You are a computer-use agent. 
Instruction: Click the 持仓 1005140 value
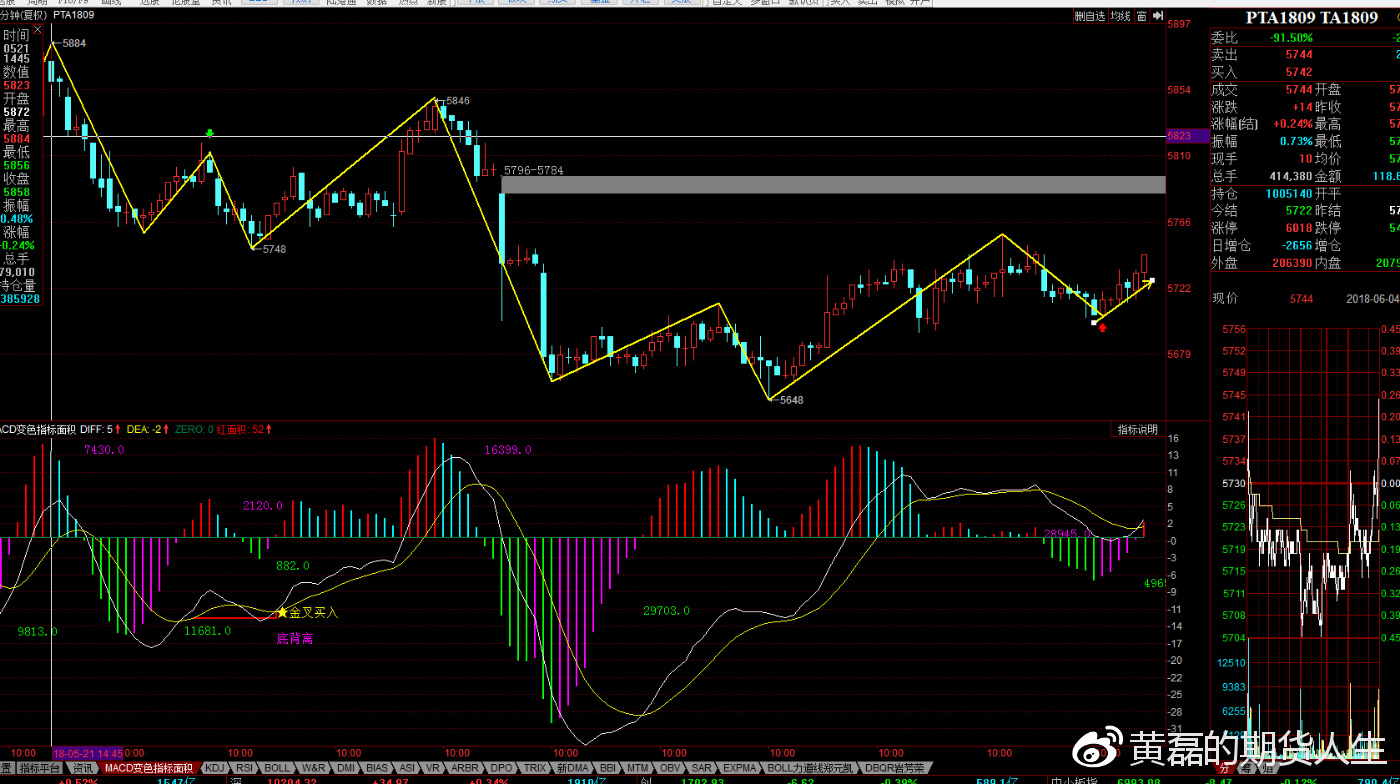click(1289, 193)
